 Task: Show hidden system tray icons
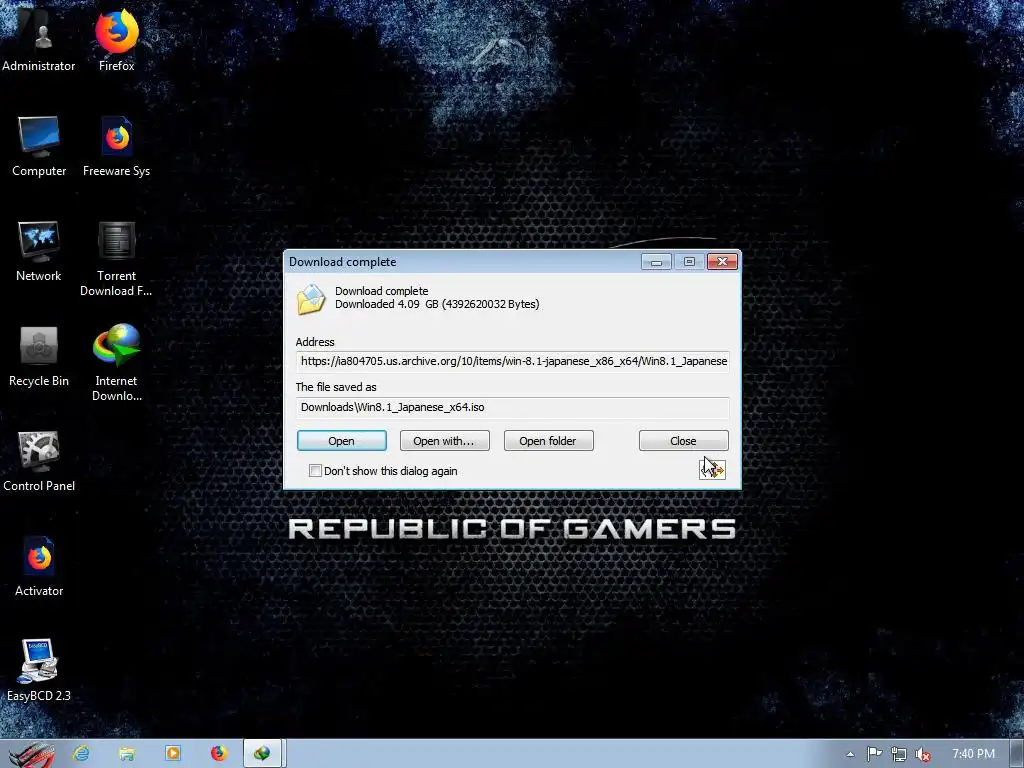coord(850,754)
